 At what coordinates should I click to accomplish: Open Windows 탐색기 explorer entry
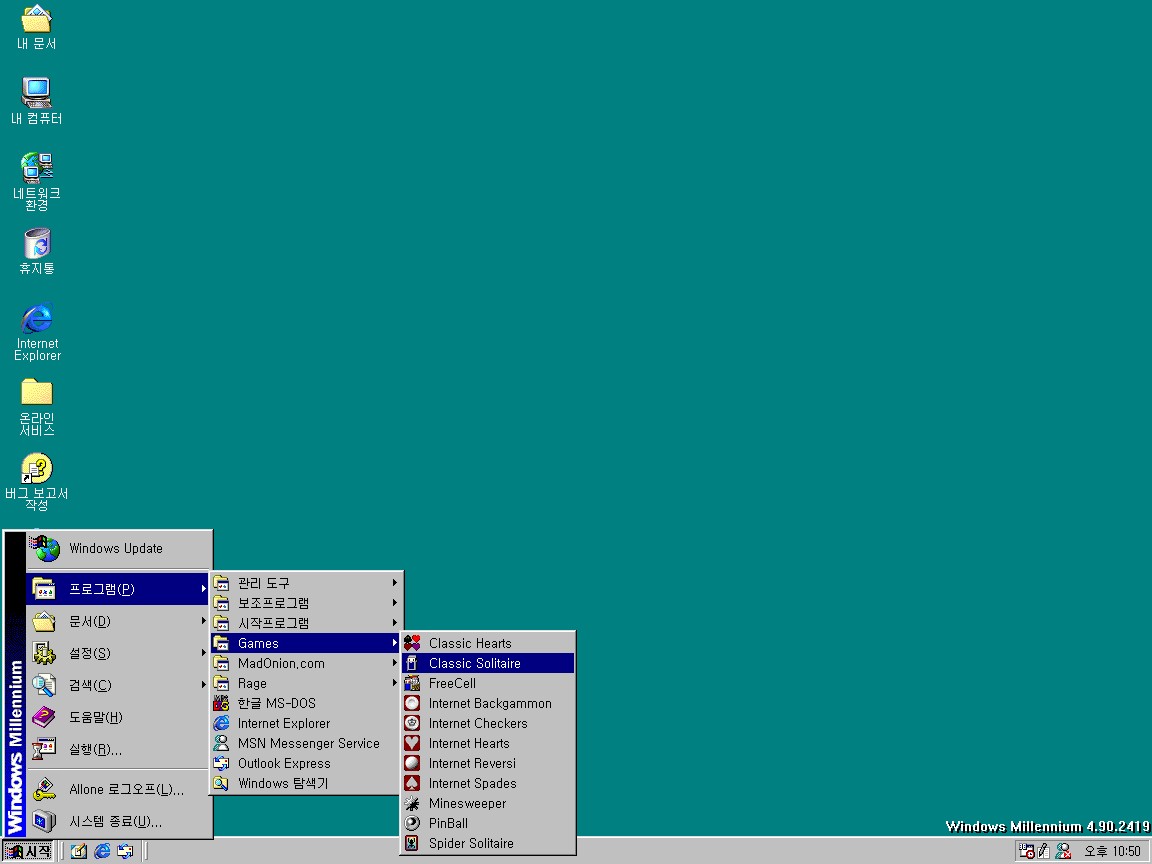(x=306, y=783)
